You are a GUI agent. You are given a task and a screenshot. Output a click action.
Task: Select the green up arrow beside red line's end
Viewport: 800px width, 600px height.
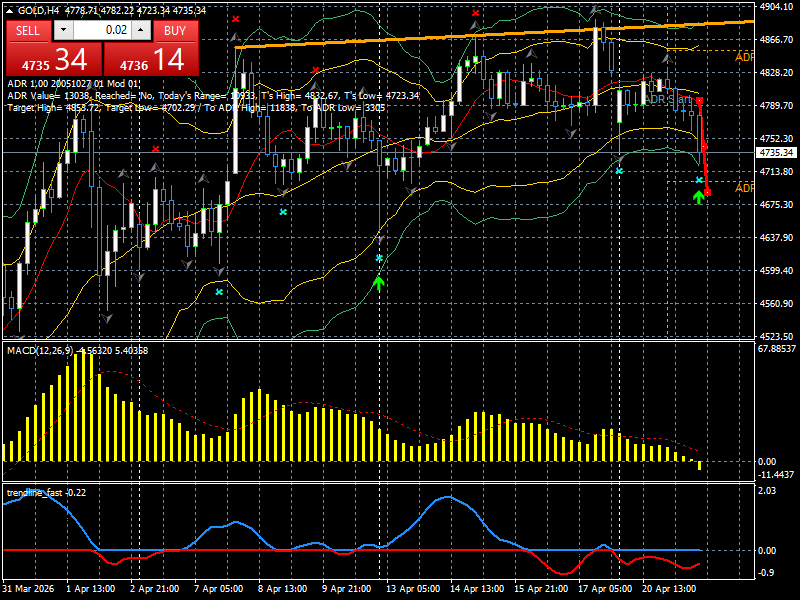[698, 197]
